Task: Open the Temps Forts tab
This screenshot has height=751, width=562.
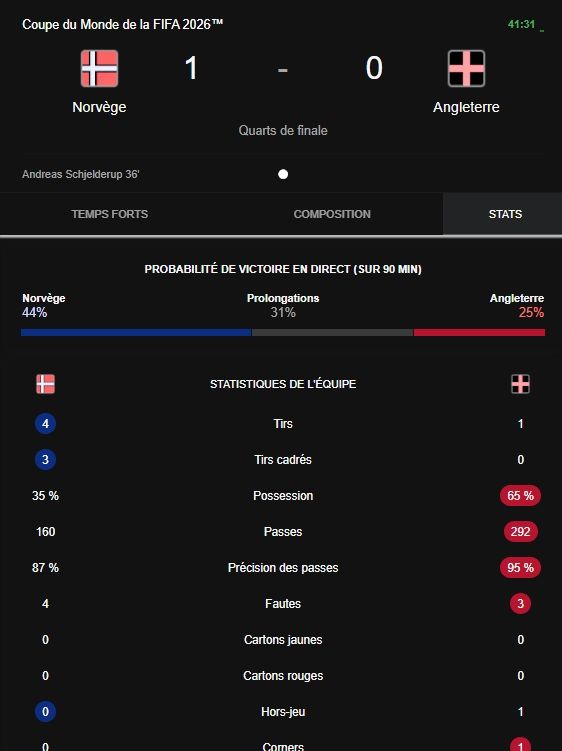Action: point(110,214)
